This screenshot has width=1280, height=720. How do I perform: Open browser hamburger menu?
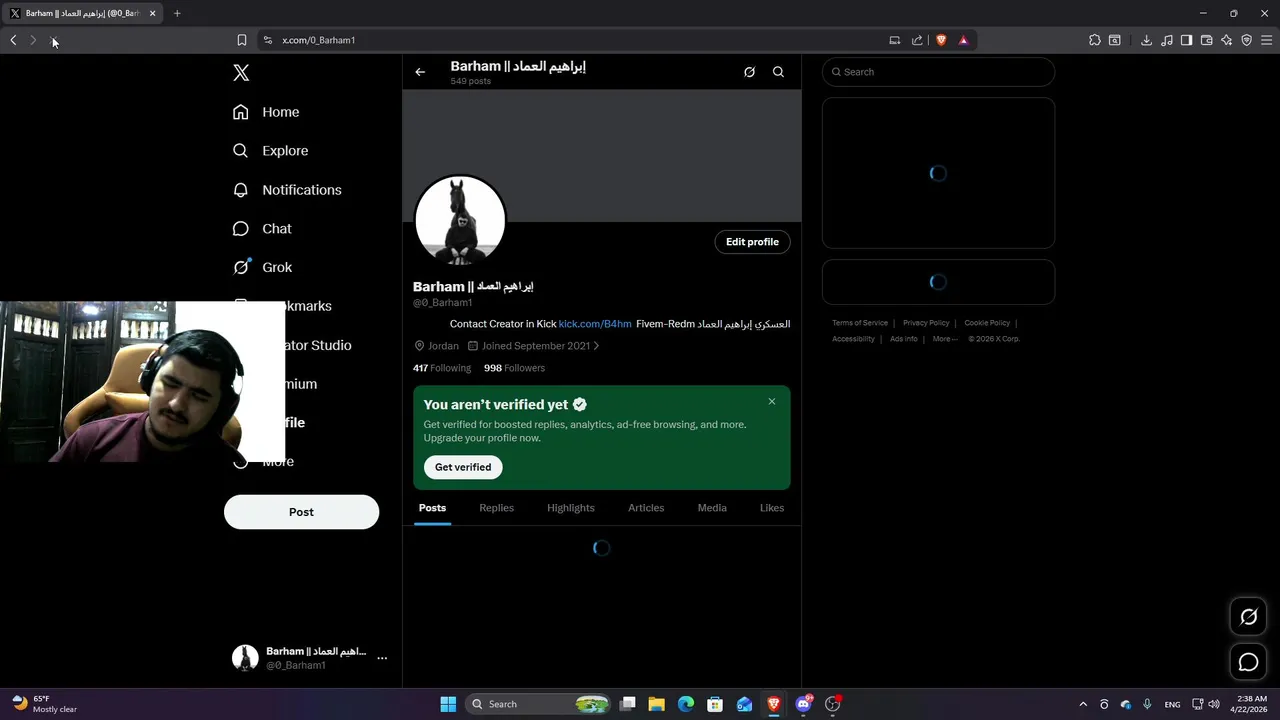1267,40
